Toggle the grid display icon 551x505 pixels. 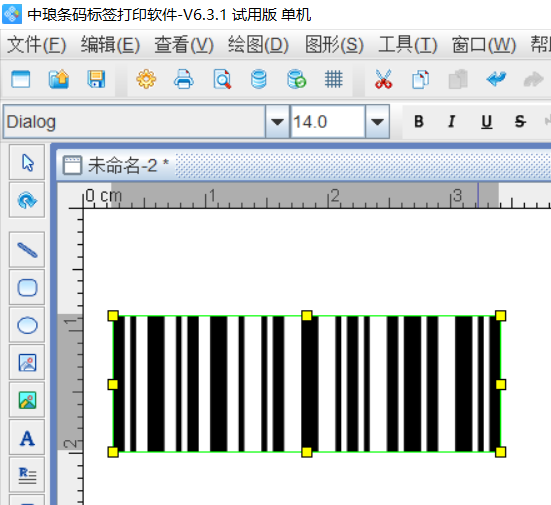tap(333, 79)
